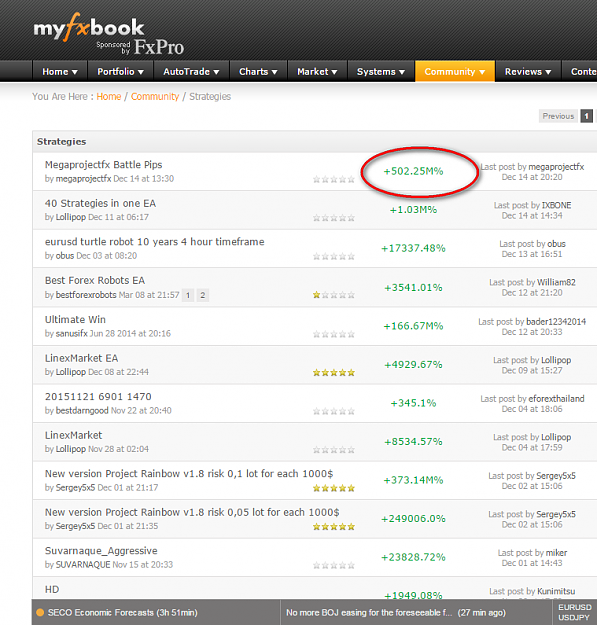Image resolution: width=597 pixels, height=625 pixels.
Task: Open the Charts menu
Action: (x=258, y=72)
